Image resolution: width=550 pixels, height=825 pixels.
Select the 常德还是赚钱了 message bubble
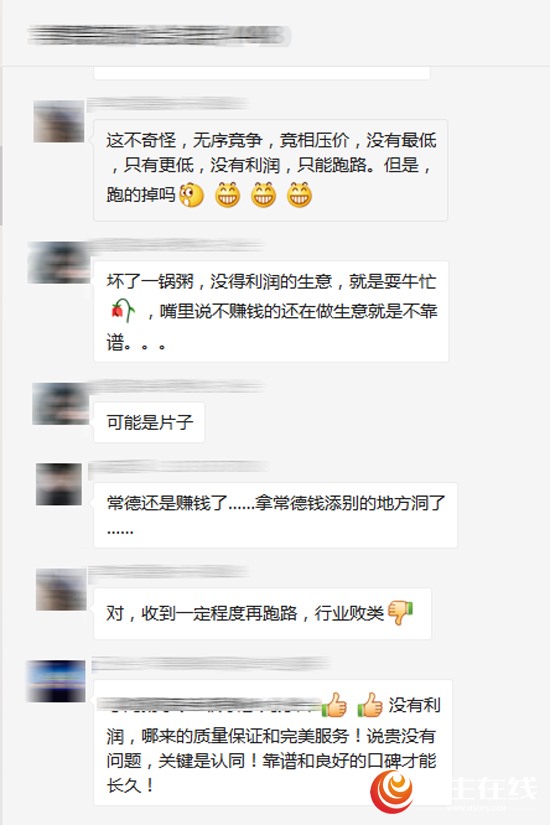[x=275, y=515]
